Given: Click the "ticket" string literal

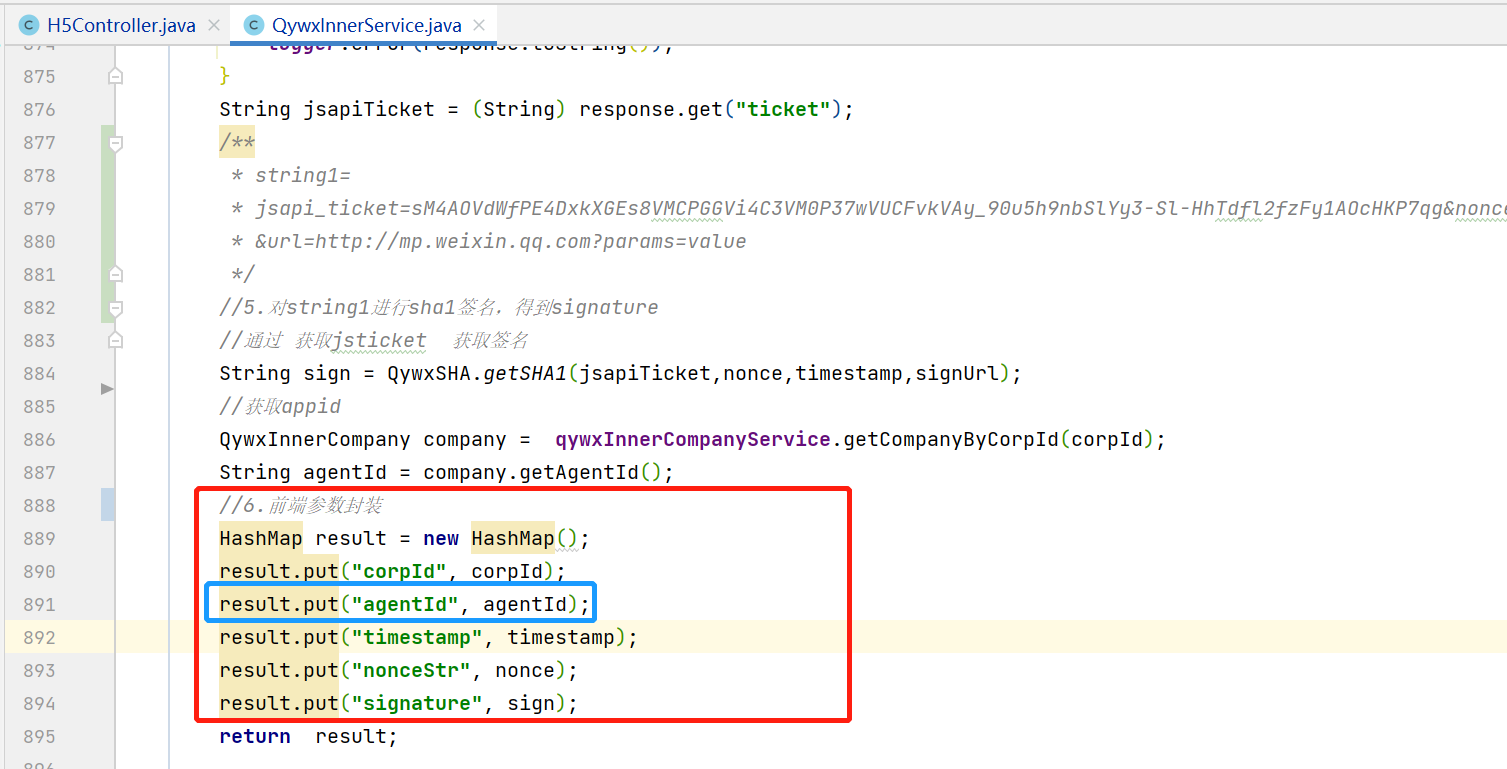Looking at the screenshot, I should [783, 109].
